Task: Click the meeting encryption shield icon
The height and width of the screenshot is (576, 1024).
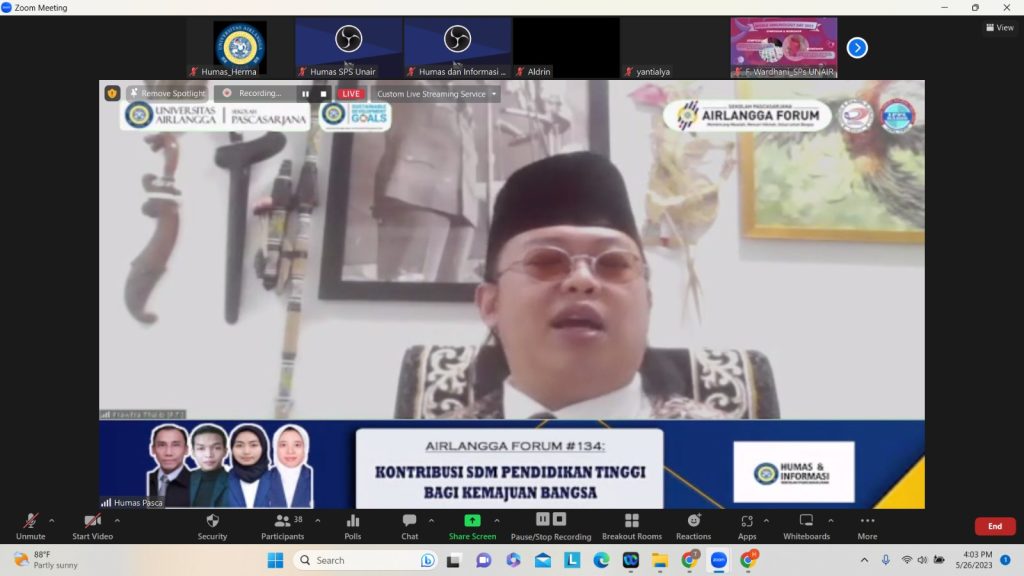Action: [x=112, y=93]
